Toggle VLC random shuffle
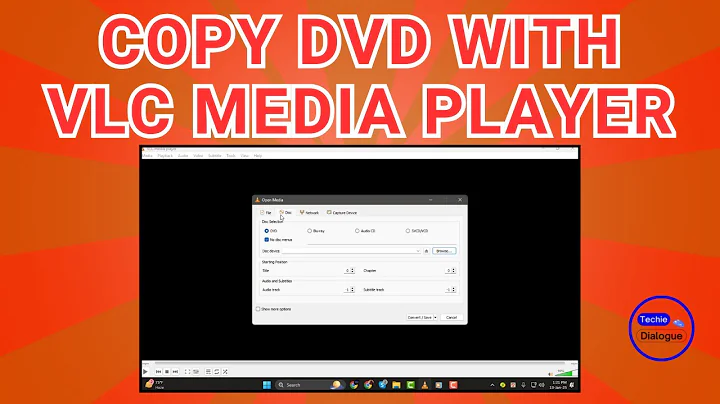The height and width of the screenshot is (404, 720). [x=225, y=371]
